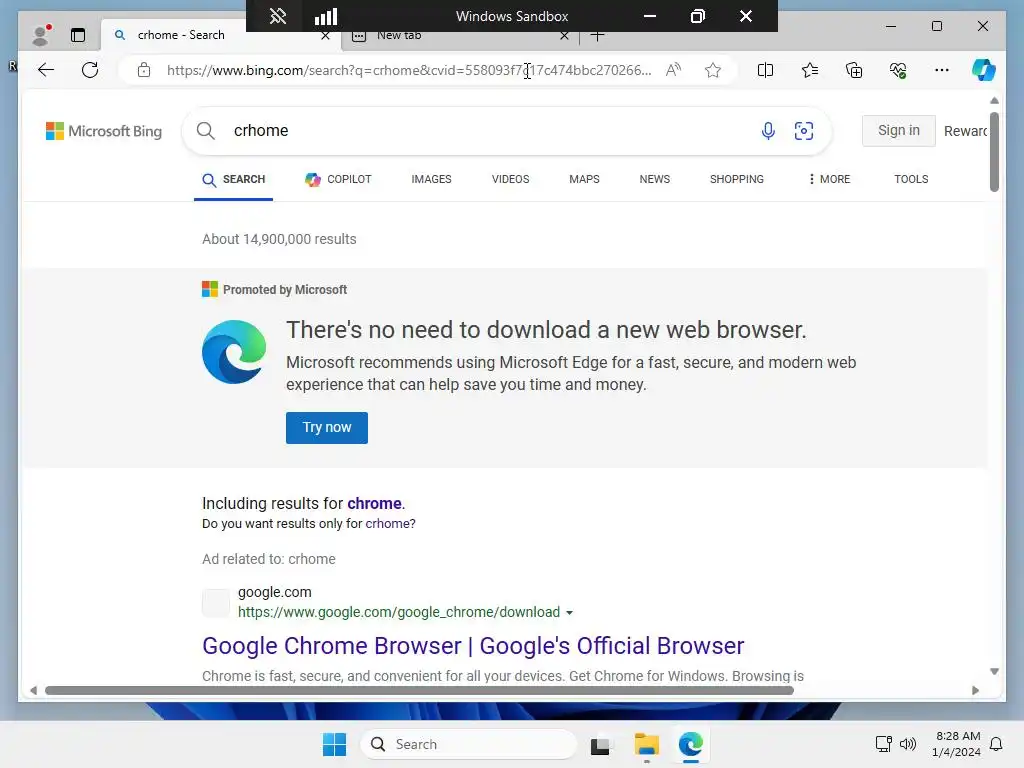1024x768 pixels.
Task: Open the Favorites list icon
Action: coord(810,70)
